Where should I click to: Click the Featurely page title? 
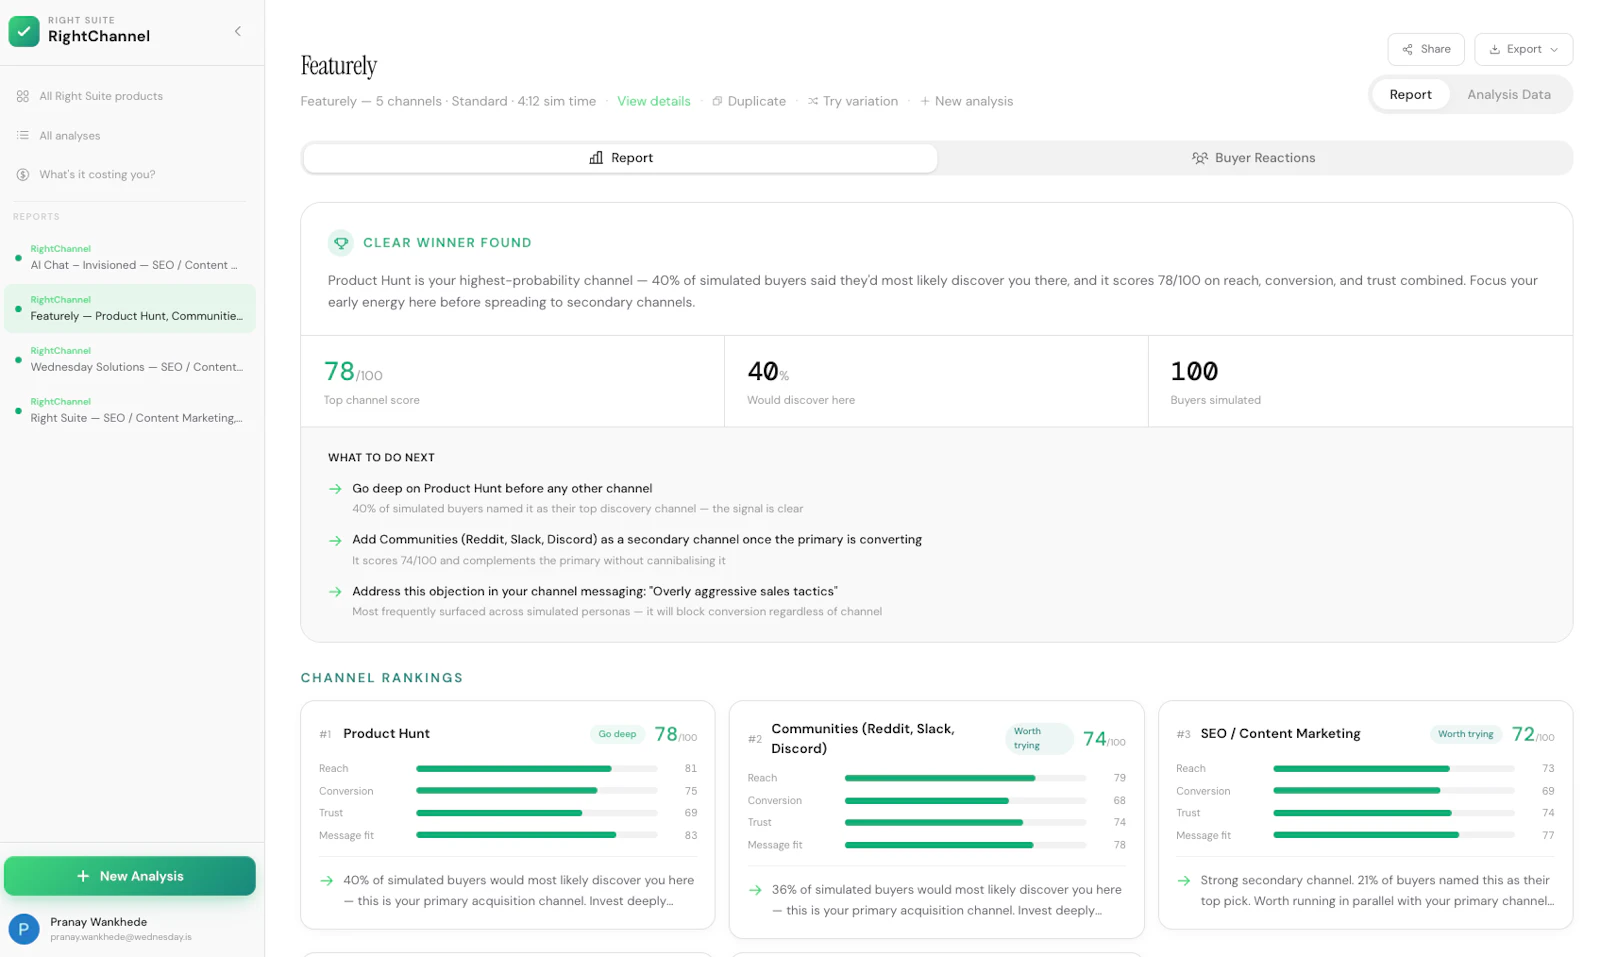[339, 66]
